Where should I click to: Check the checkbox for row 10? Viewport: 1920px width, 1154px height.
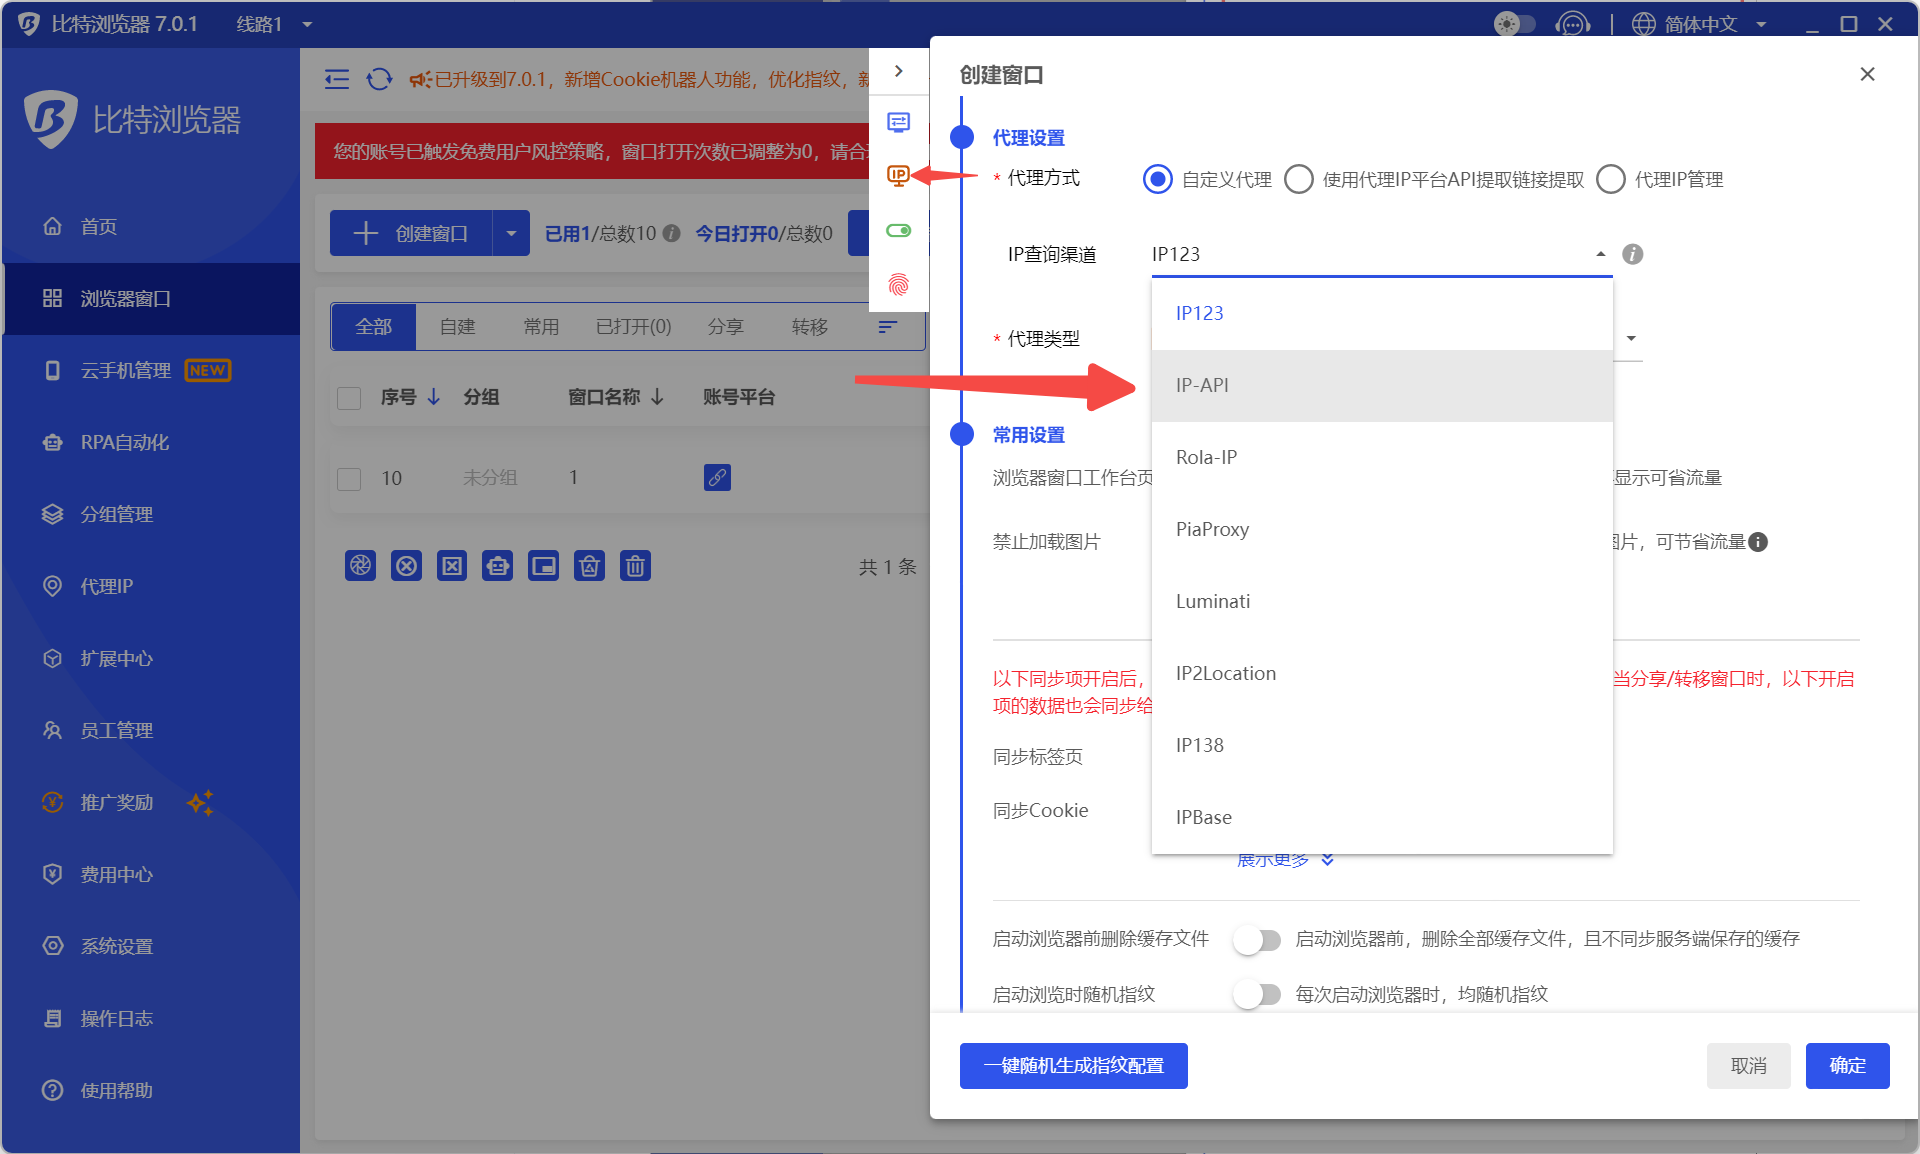[349, 479]
